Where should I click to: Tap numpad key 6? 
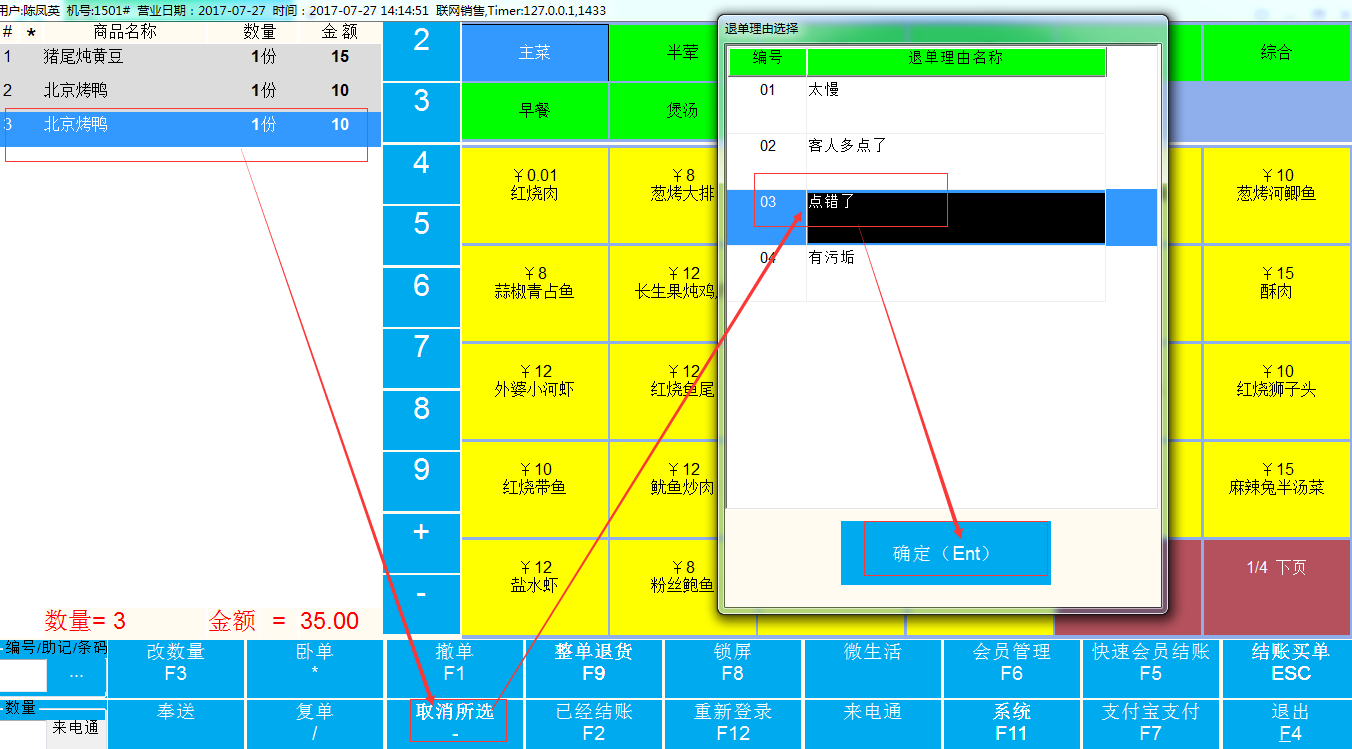pos(421,298)
